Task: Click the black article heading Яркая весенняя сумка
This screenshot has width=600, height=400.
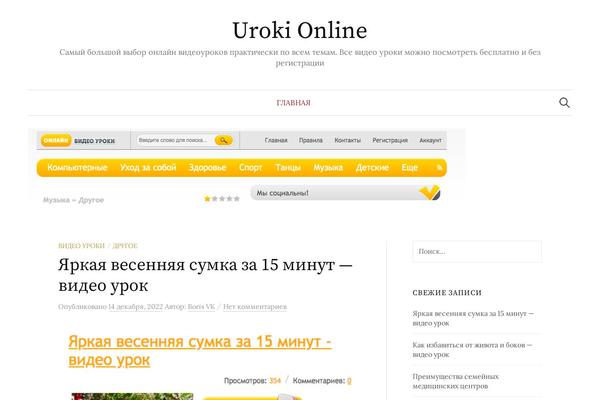Action: 205,275
